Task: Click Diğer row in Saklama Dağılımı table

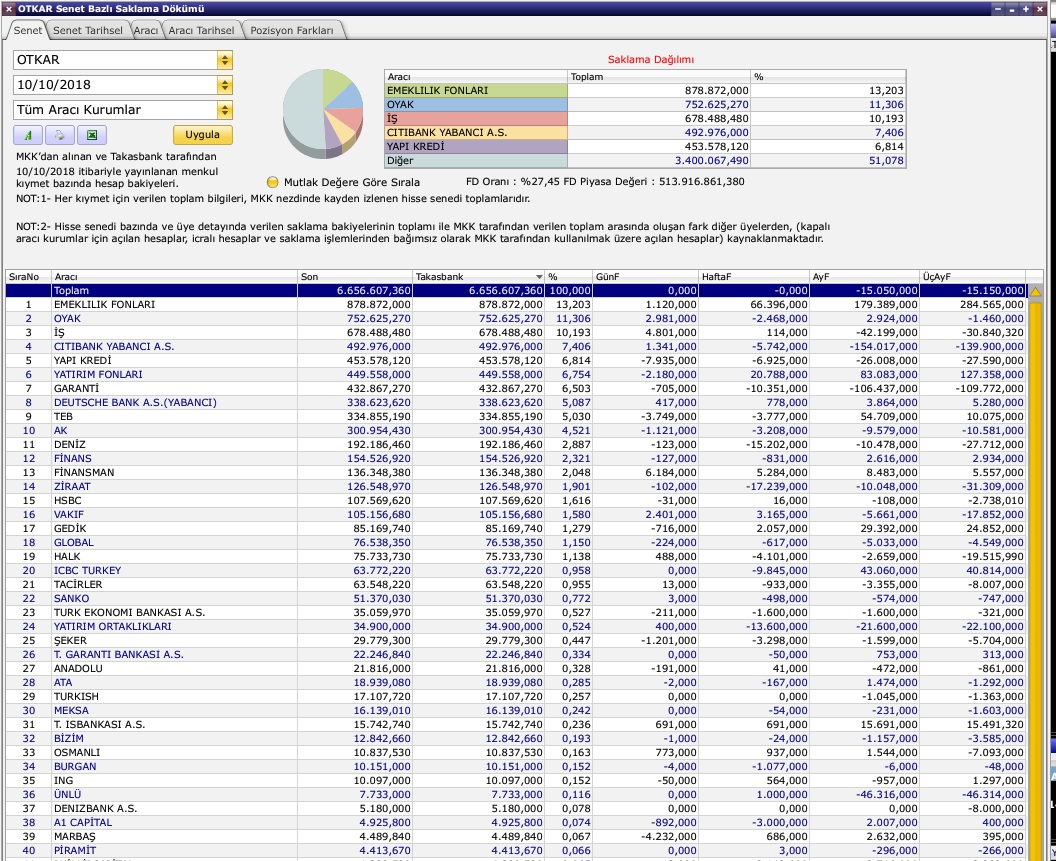Action: (645, 161)
